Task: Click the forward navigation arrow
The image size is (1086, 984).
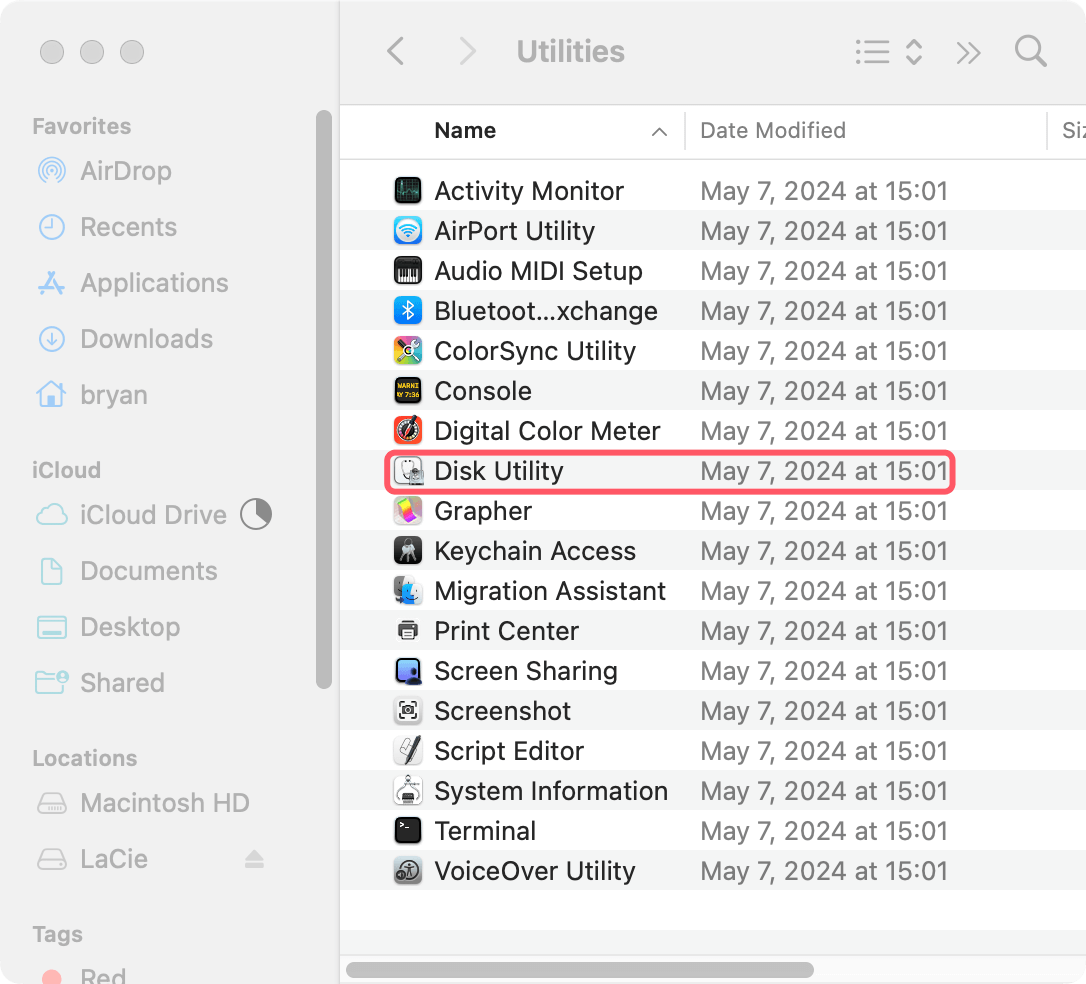Action: click(x=466, y=51)
